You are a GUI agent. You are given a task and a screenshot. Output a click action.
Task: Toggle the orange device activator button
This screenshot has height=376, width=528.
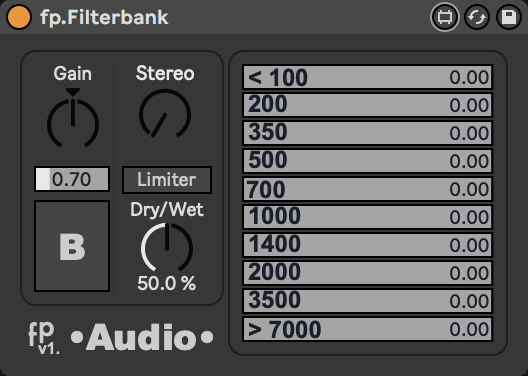19,17
